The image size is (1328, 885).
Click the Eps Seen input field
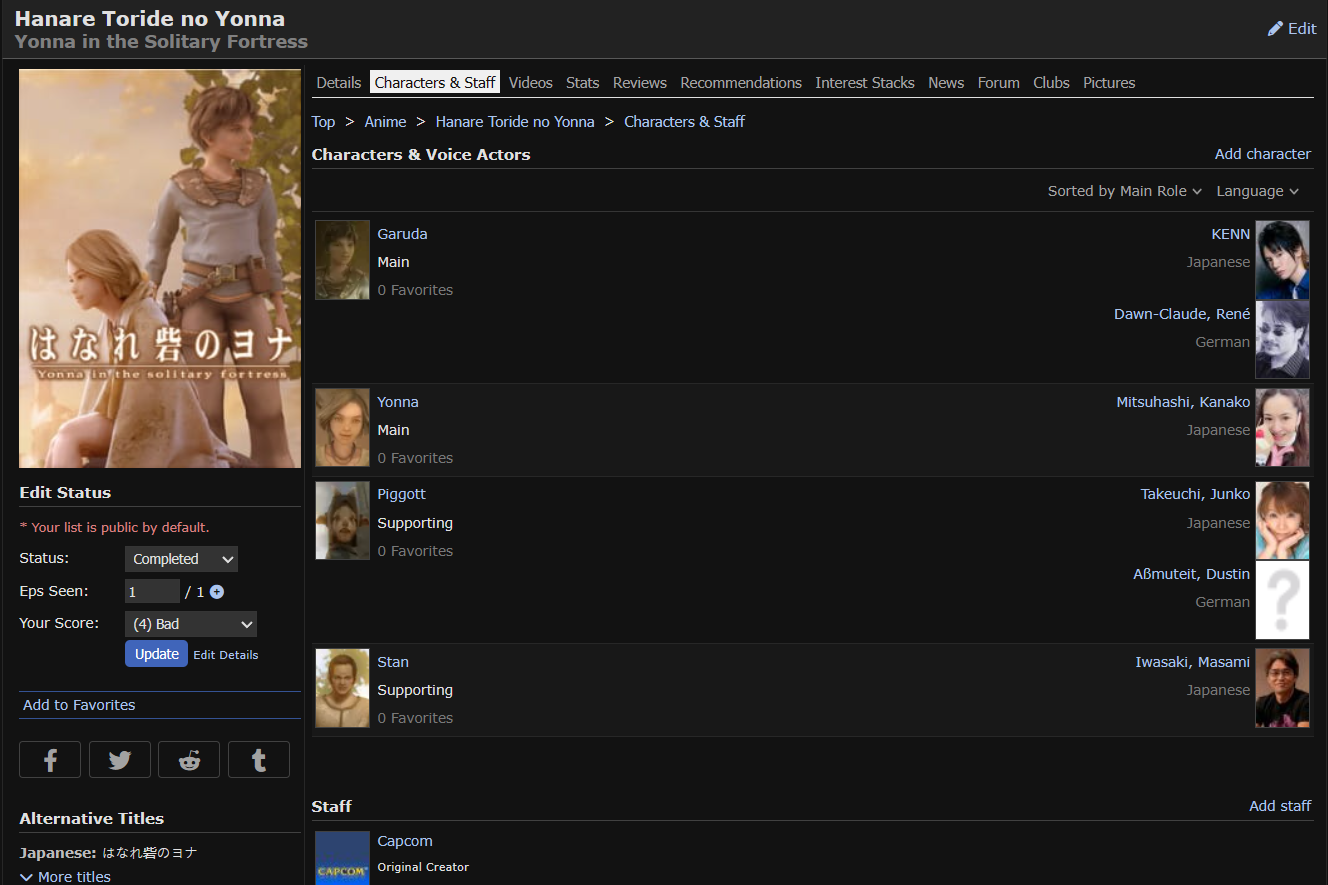(x=152, y=592)
